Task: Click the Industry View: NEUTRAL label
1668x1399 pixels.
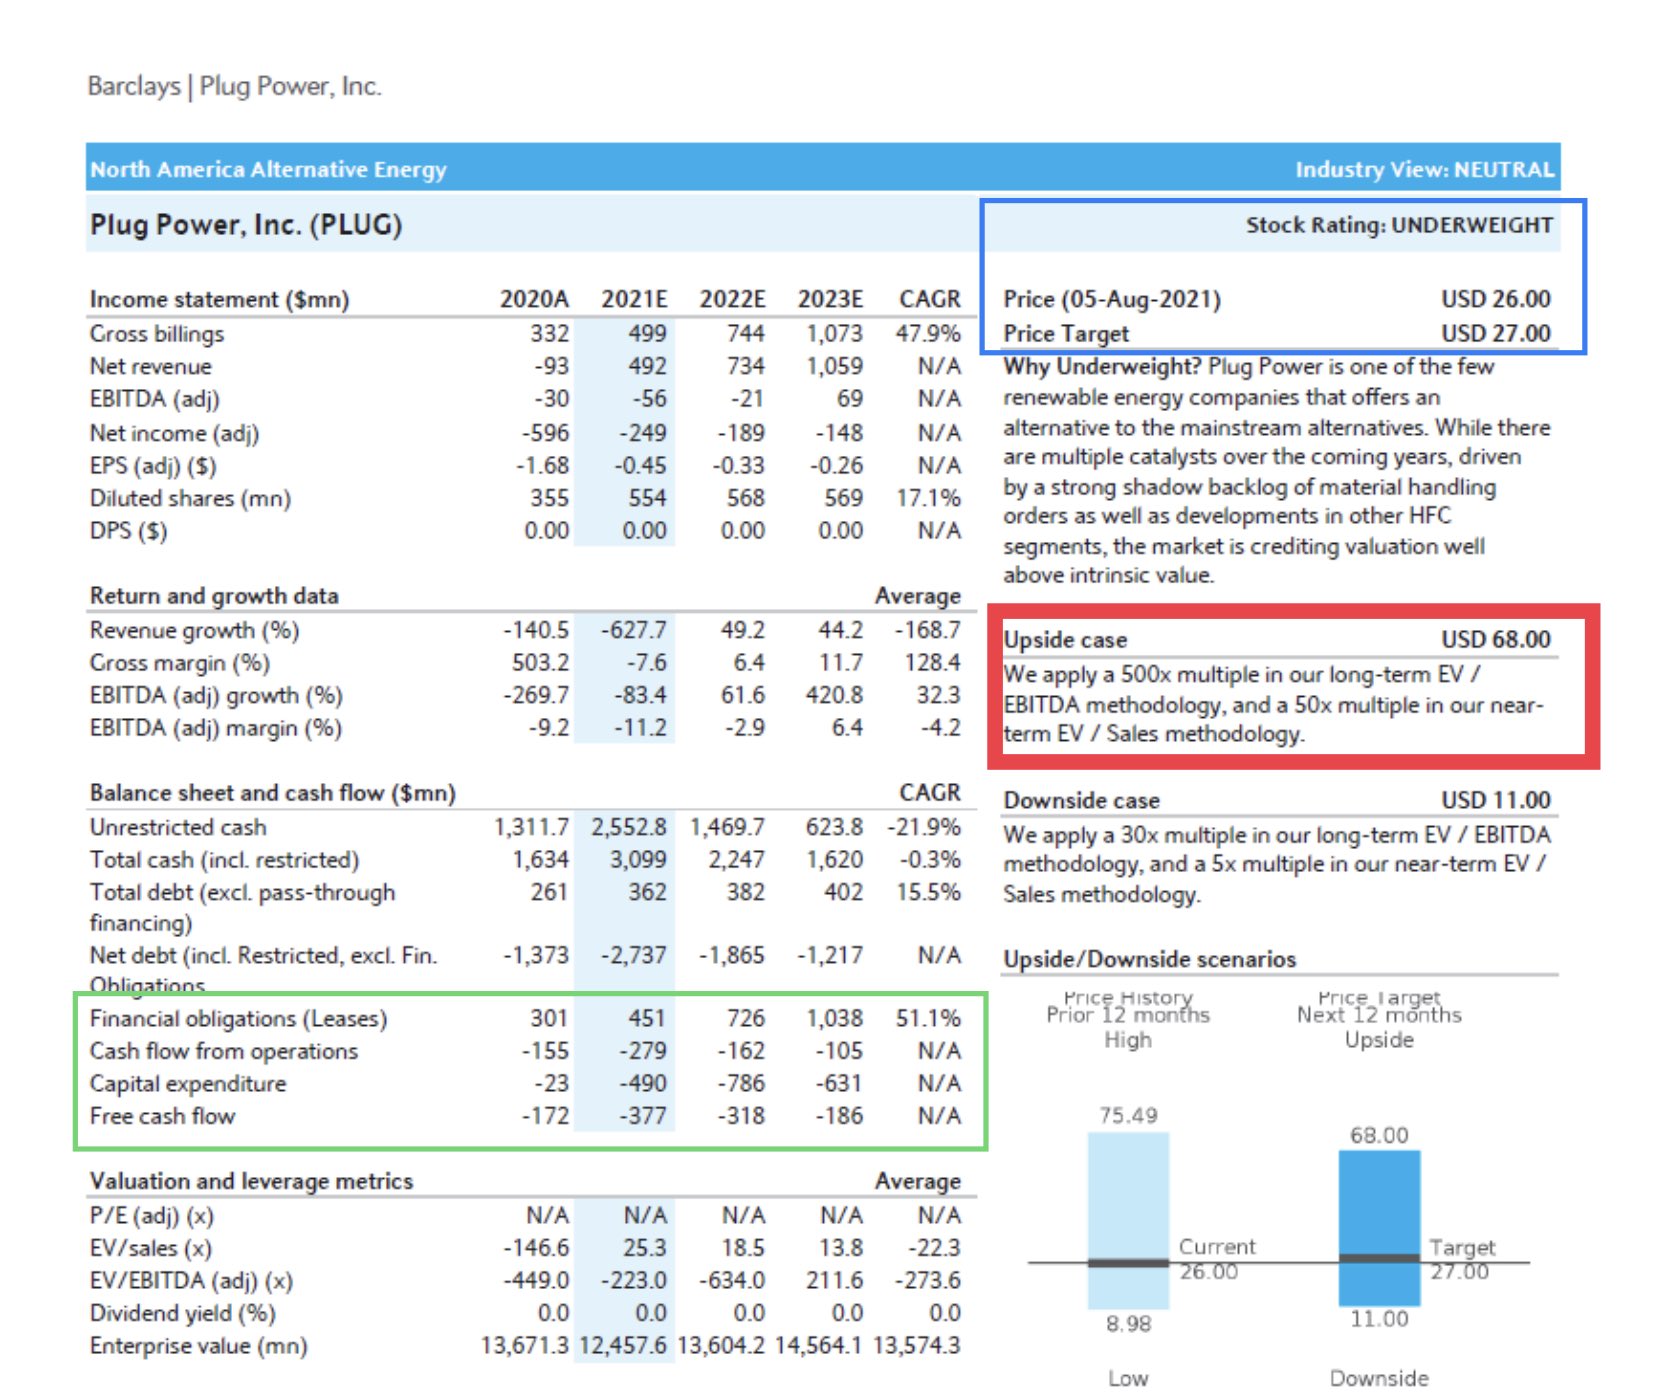Action: 1424,169
